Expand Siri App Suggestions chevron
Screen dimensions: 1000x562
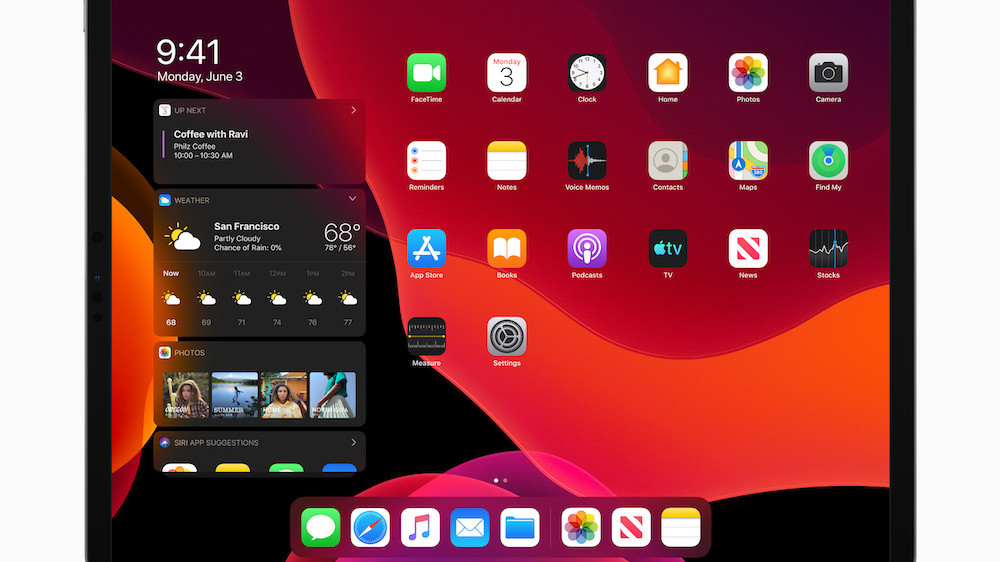click(353, 442)
